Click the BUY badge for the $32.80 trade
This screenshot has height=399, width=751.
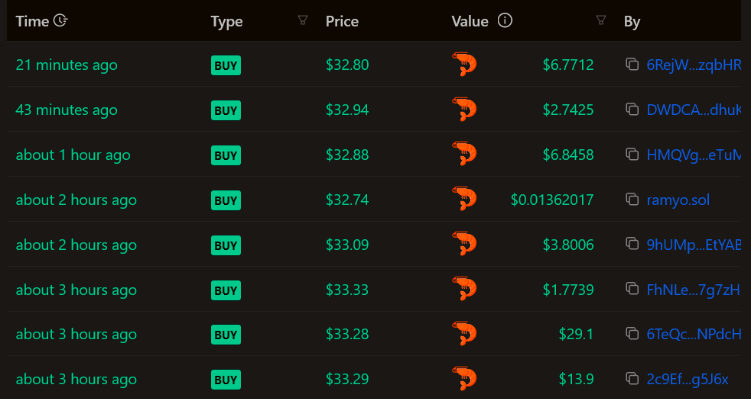pyautogui.click(x=226, y=65)
